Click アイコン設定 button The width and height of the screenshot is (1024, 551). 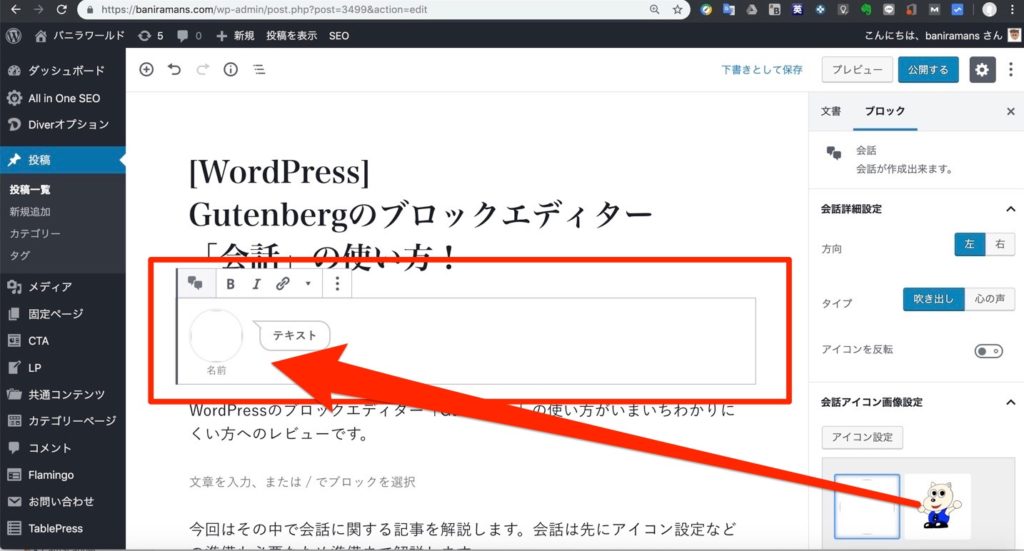click(862, 437)
